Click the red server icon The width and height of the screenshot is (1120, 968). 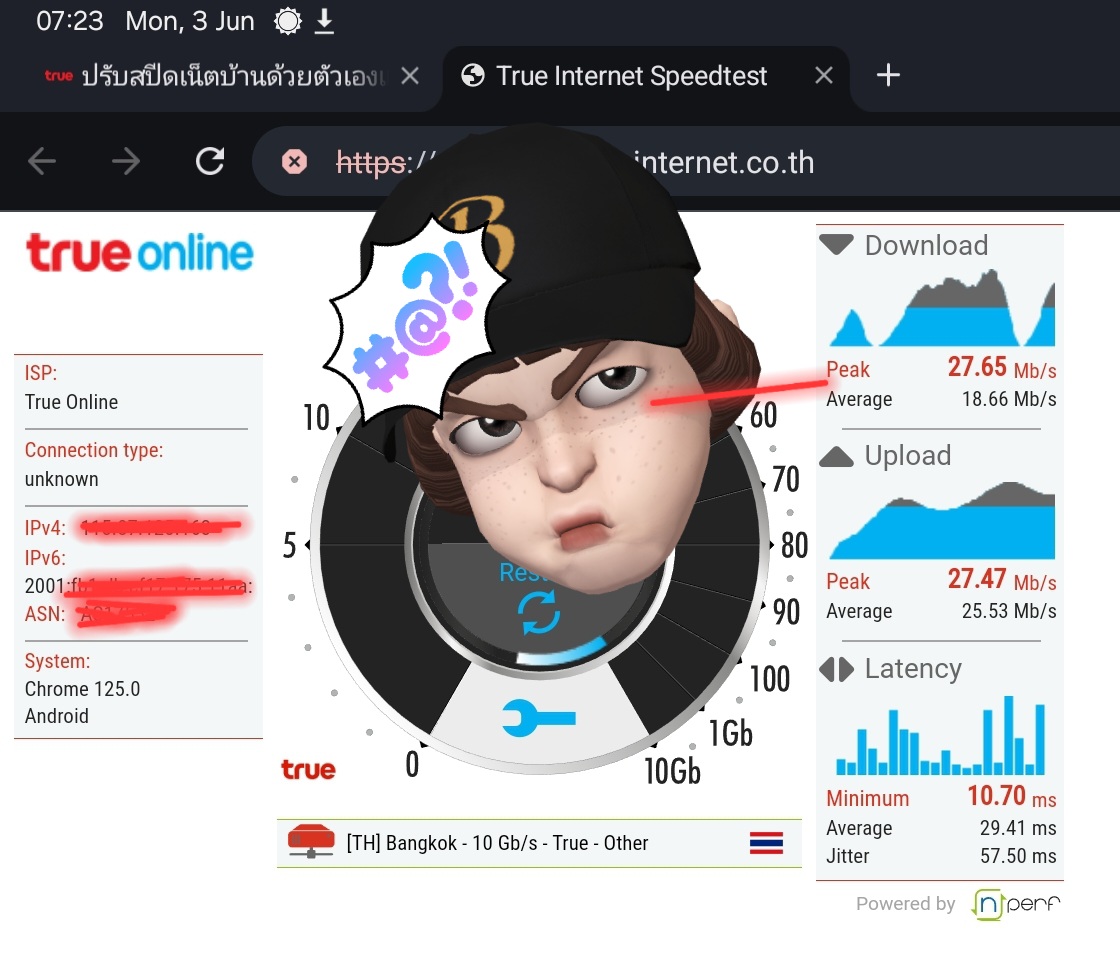point(311,842)
